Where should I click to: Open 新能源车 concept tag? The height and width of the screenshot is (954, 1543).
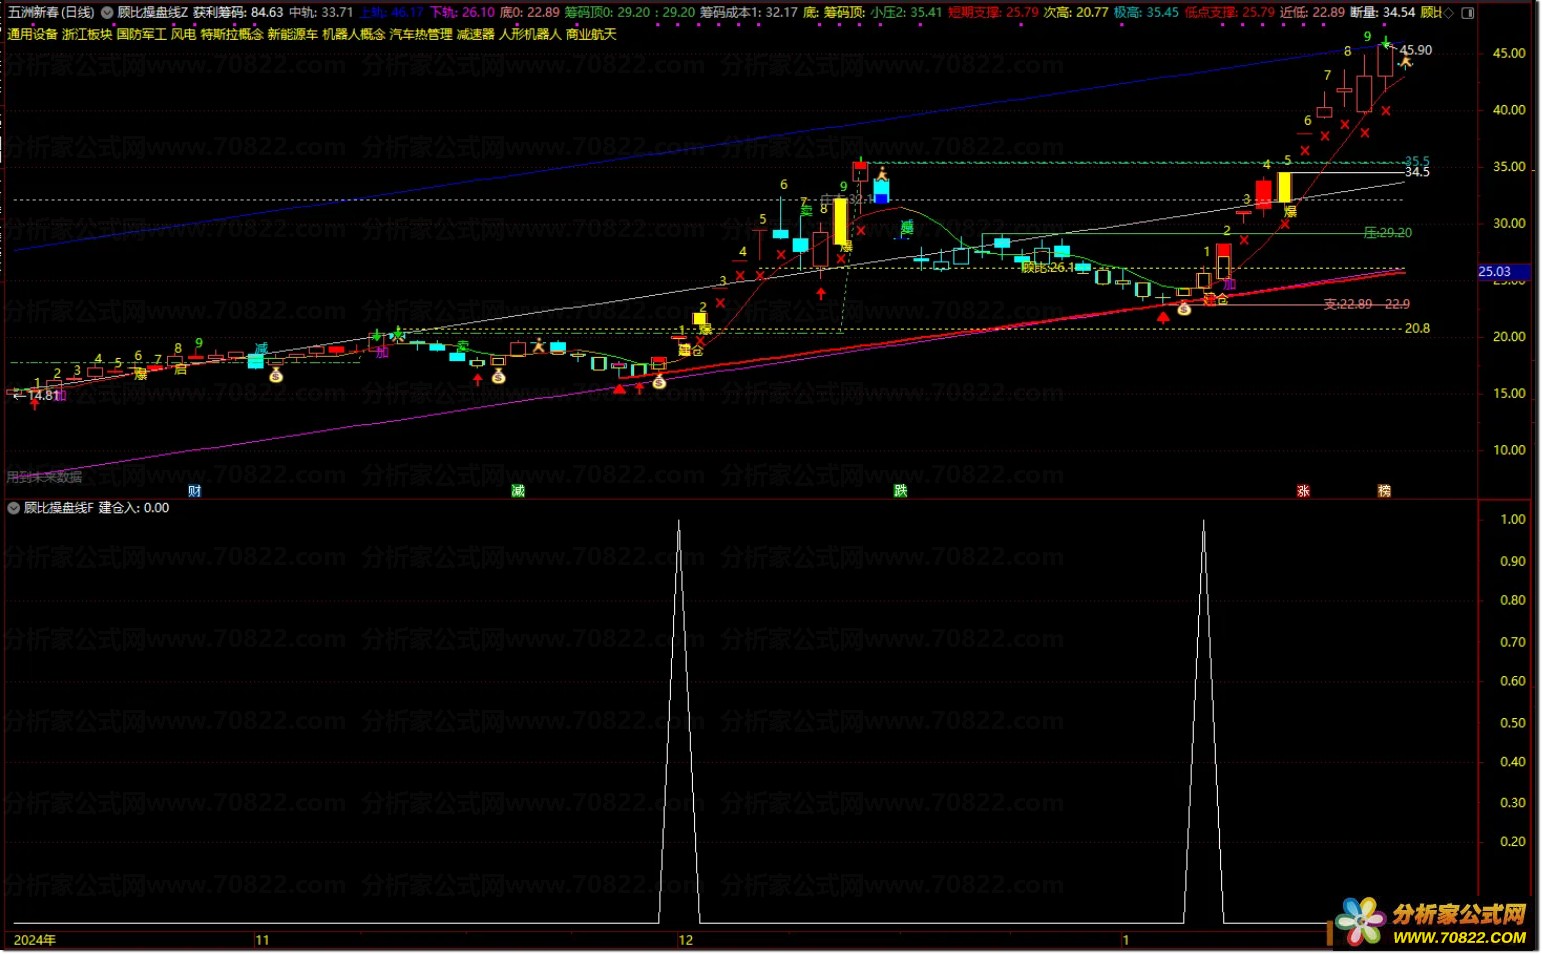point(293,34)
